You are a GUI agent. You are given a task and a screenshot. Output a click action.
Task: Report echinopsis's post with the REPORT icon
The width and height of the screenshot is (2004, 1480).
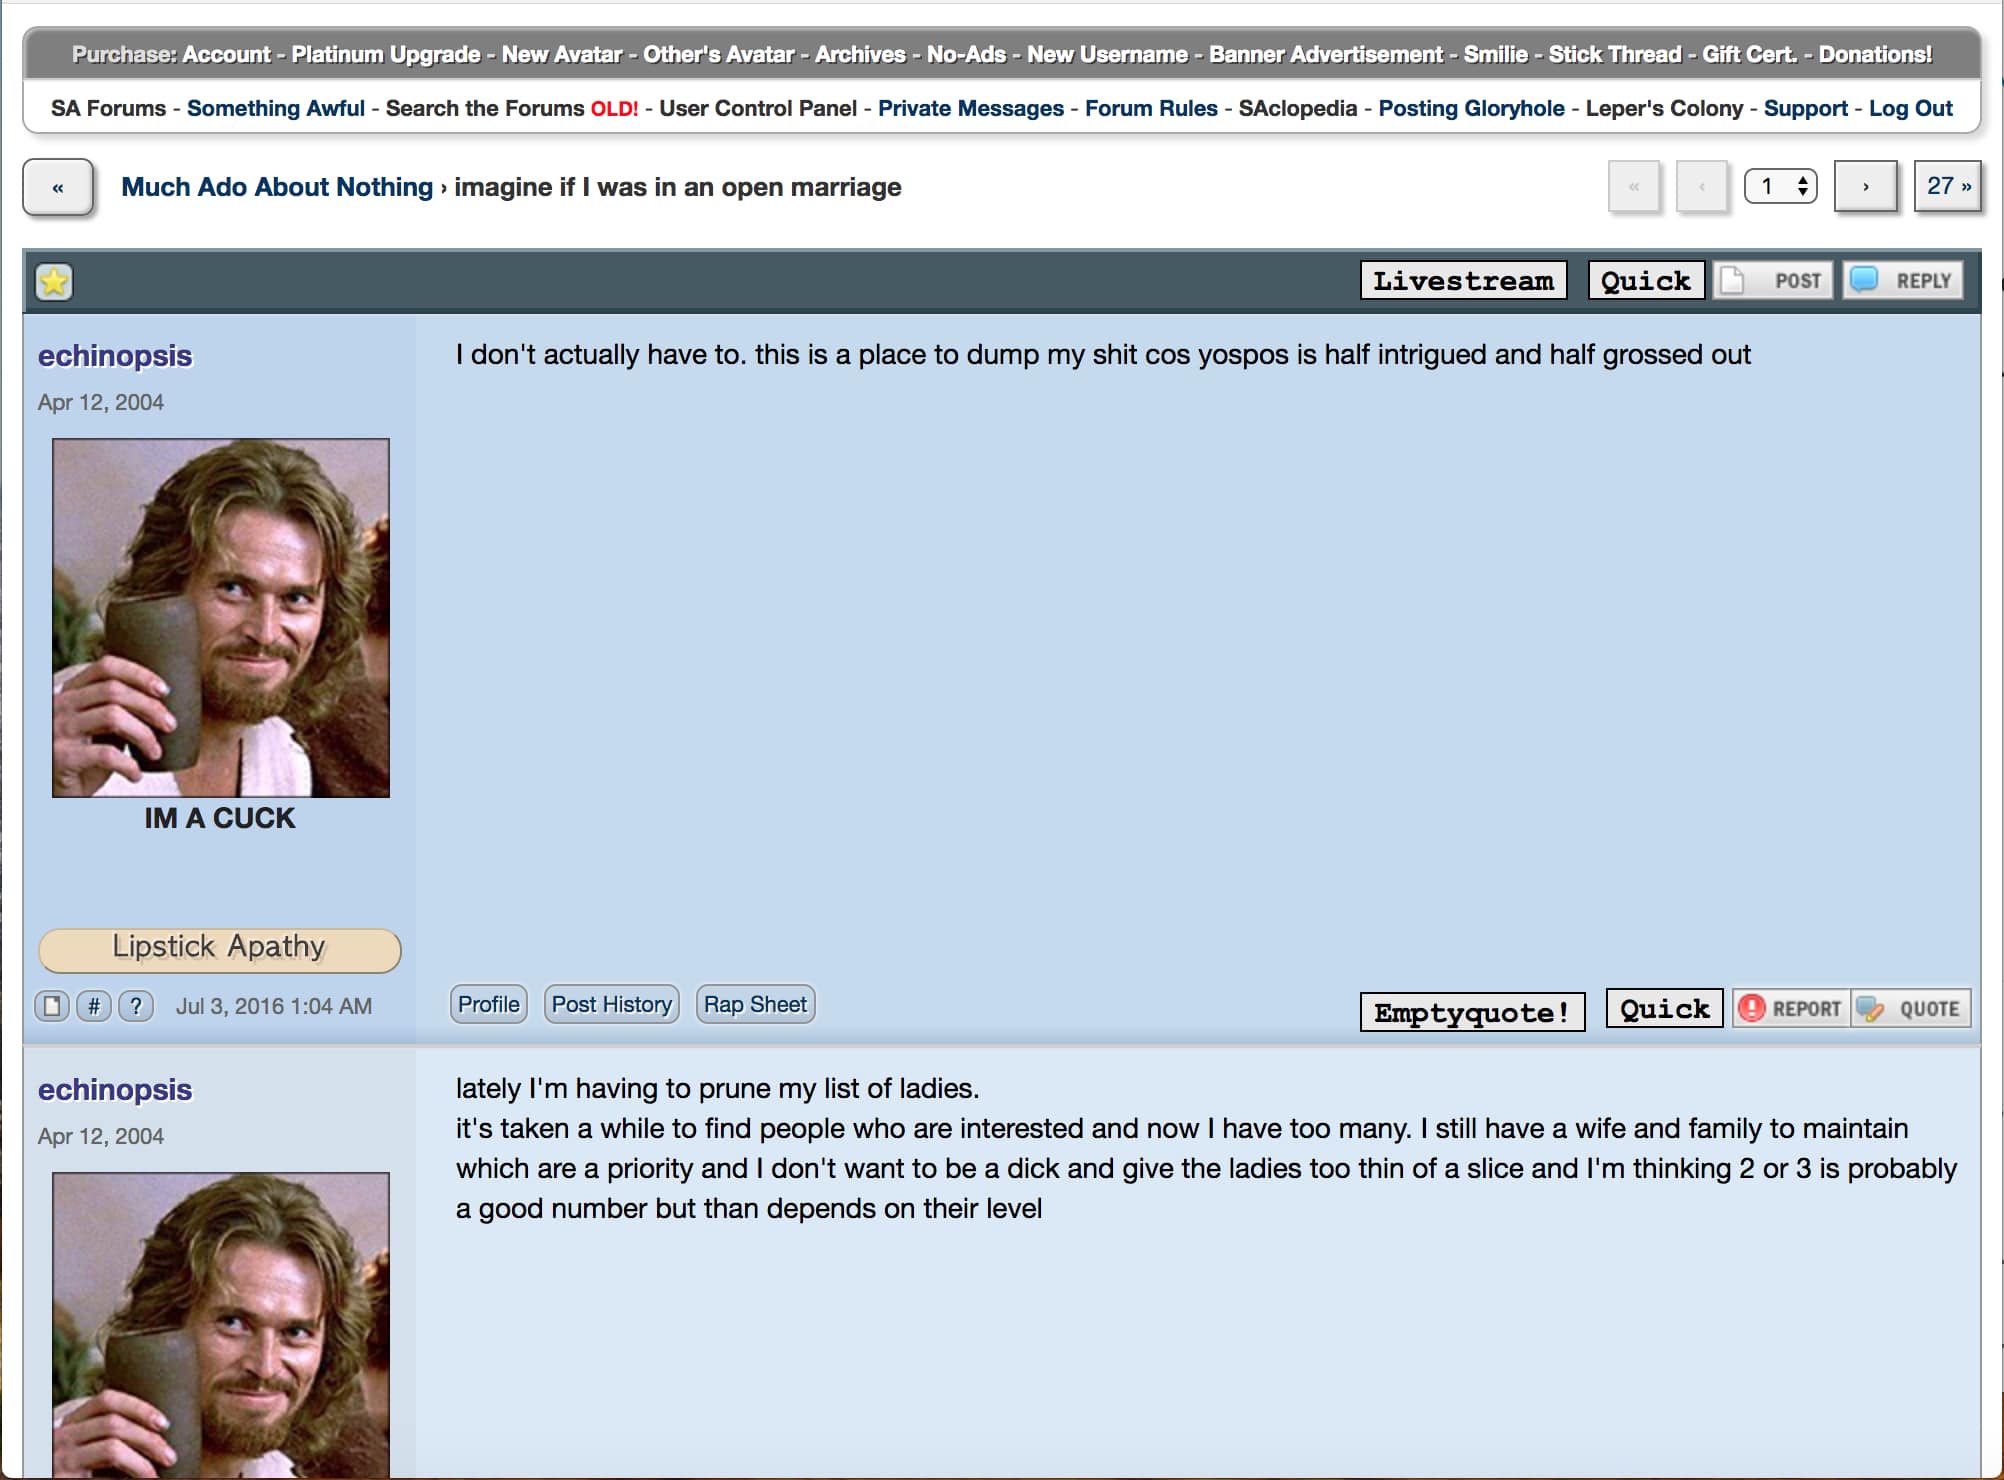(x=1790, y=1008)
